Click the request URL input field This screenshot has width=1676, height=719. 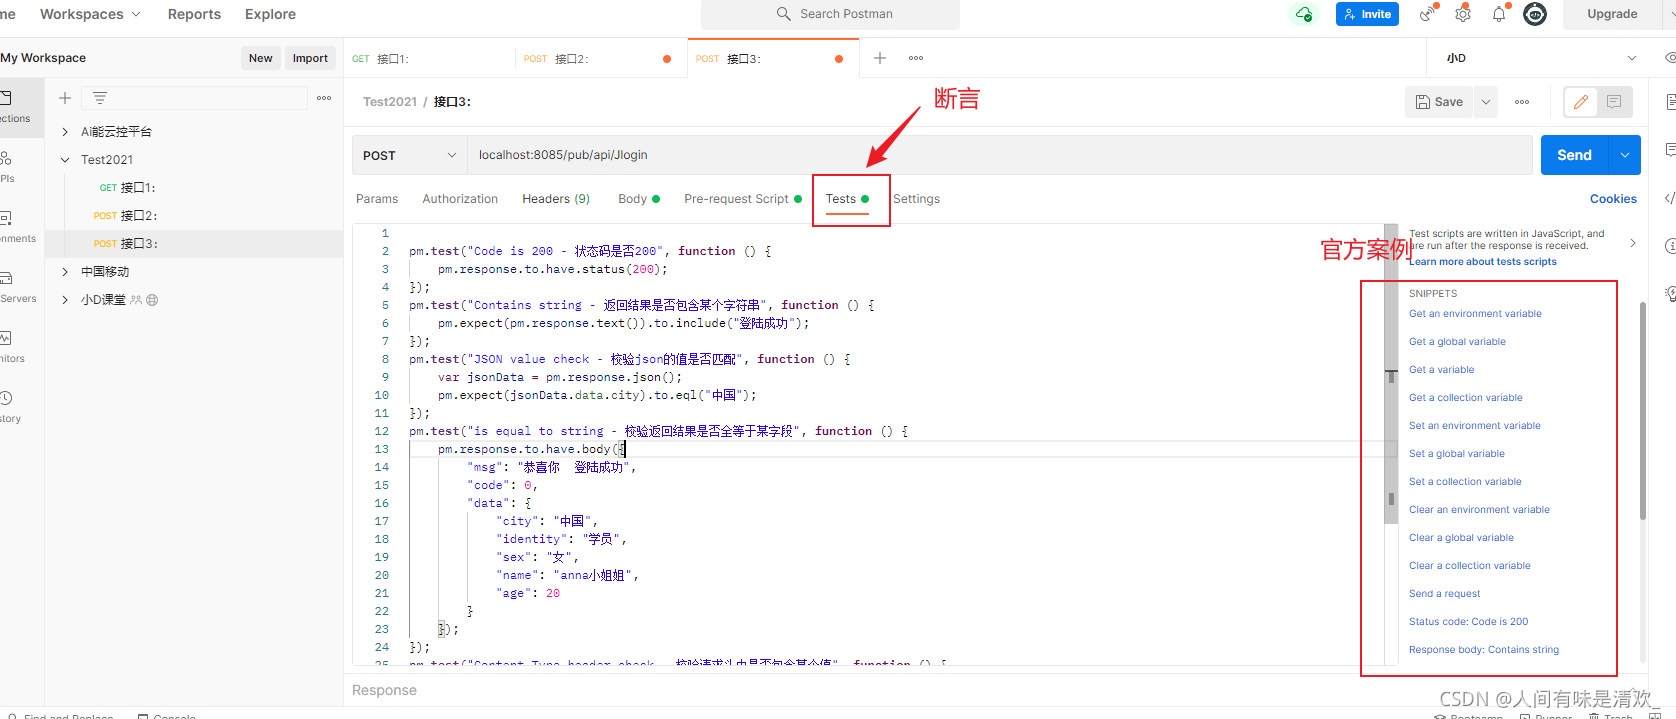[x=1000, y=155]
